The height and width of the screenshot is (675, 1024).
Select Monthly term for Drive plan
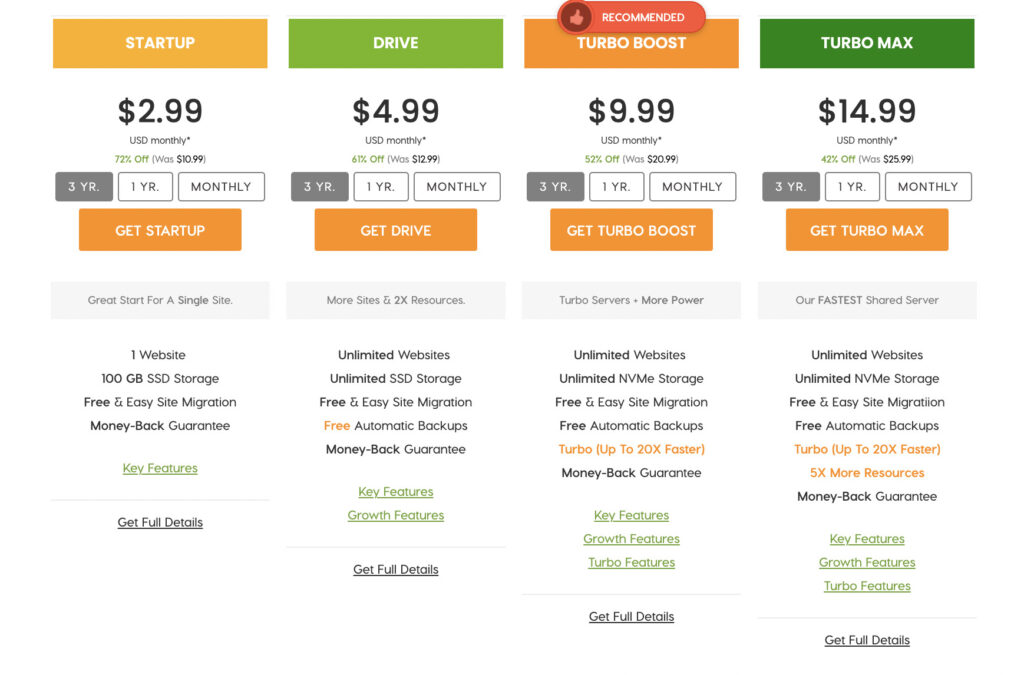pos(457,187)
